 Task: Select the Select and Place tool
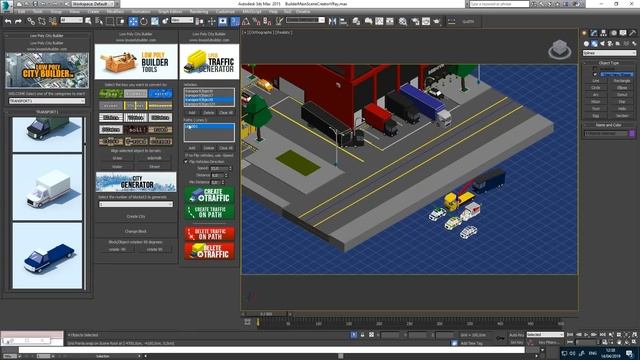[165, 21]
